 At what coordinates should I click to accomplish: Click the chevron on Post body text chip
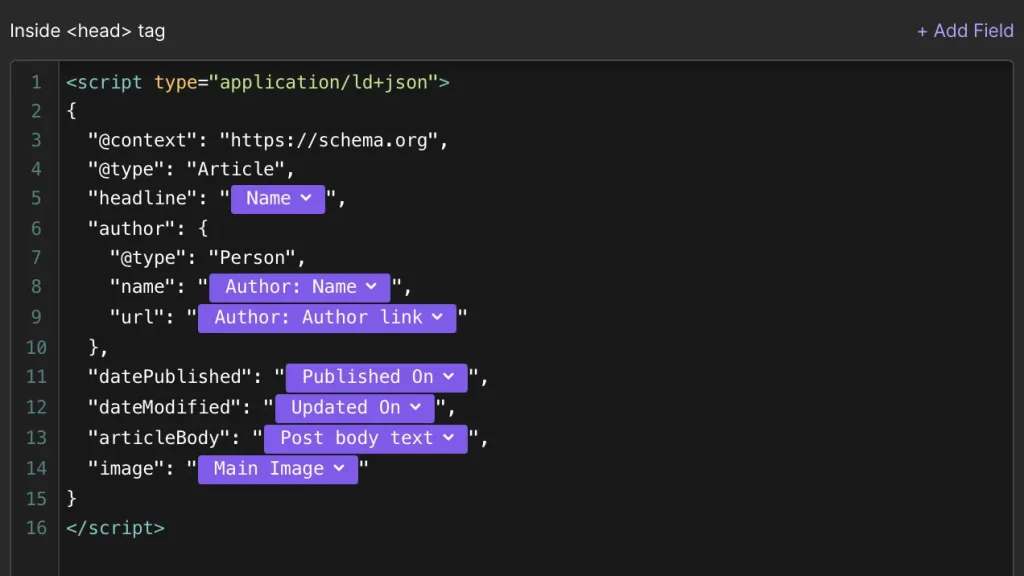click(448, 438)
